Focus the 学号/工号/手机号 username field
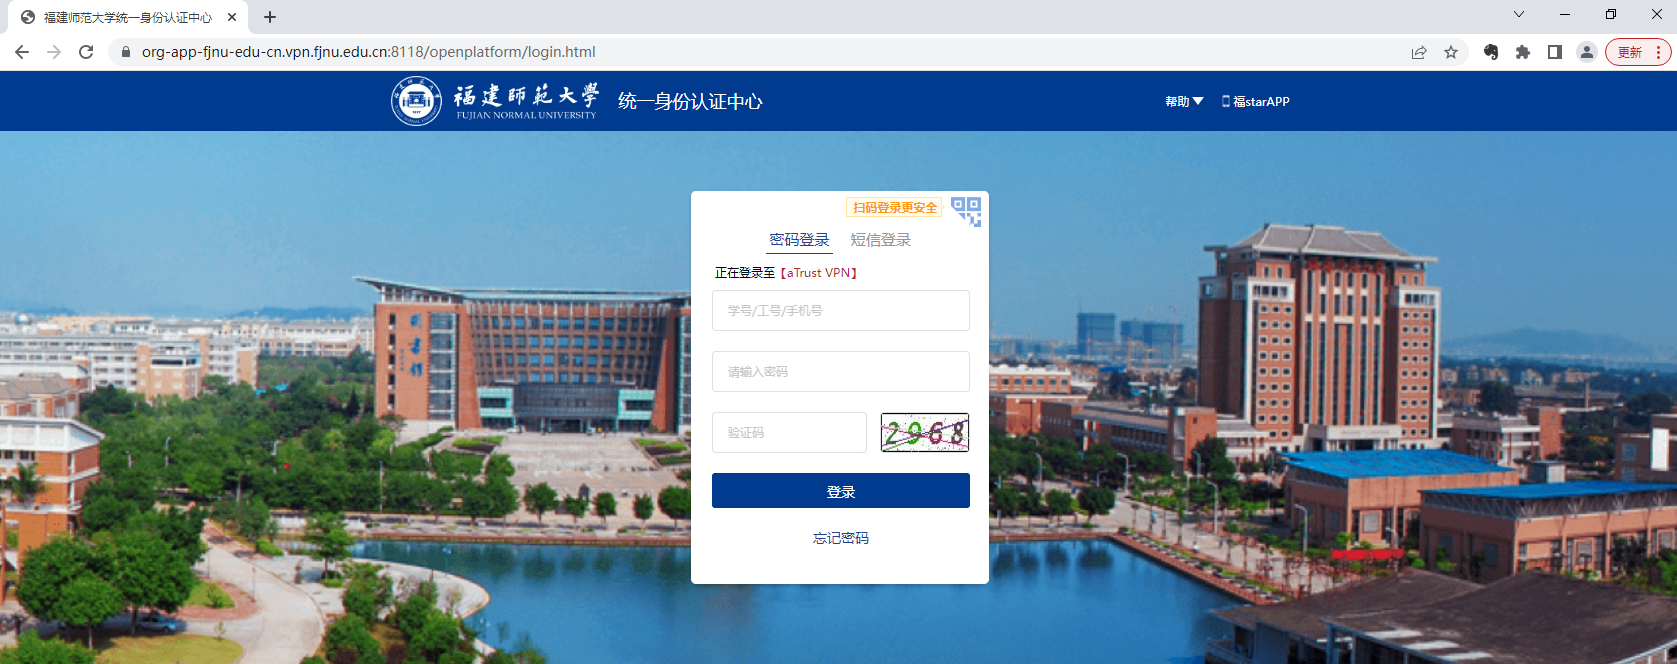1677x664 pixels. [840, 311]
